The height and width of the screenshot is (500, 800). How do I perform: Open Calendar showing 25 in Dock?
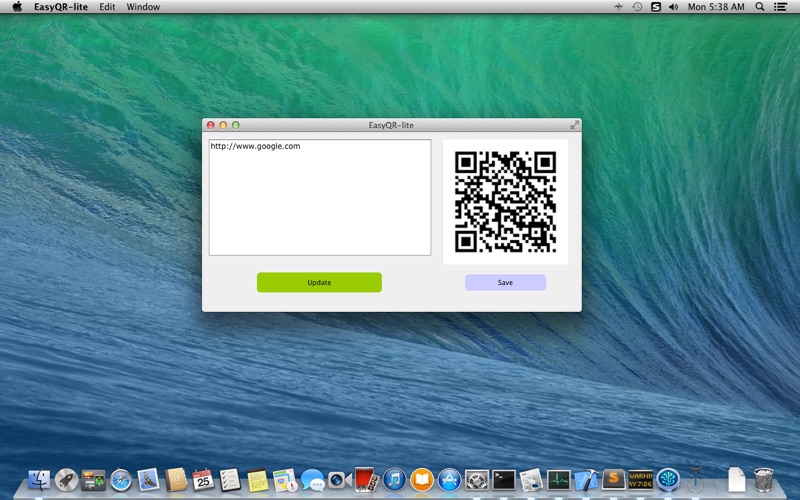(x=203, y=480)
